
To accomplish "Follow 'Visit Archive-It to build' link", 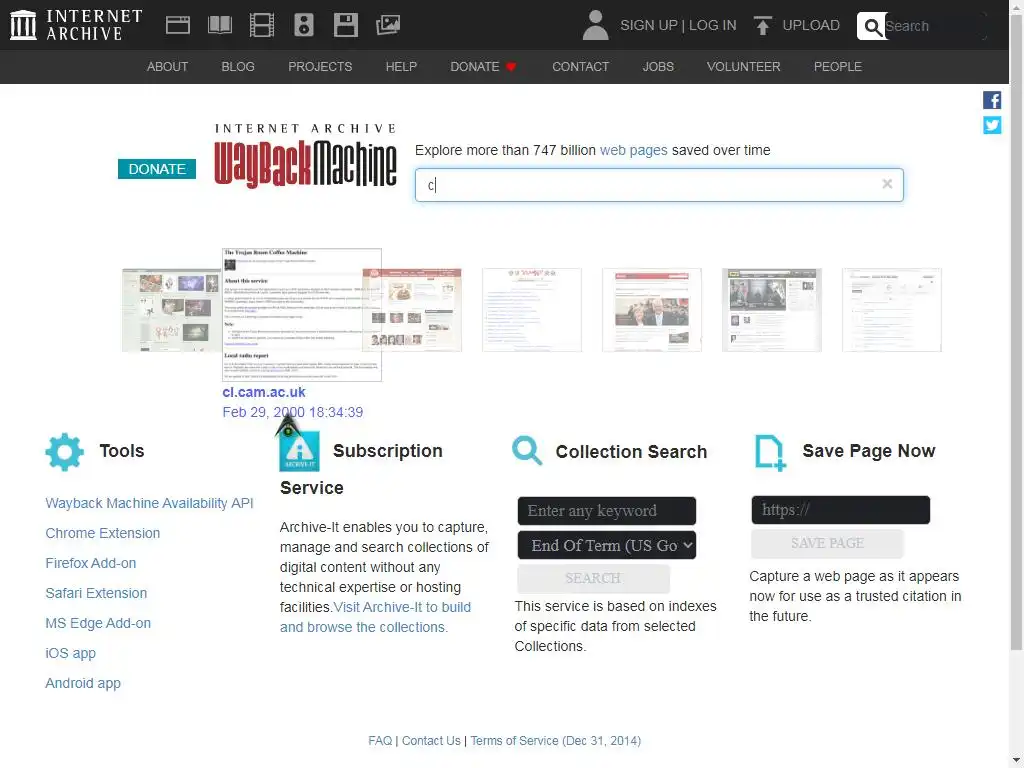I will 402,607.
